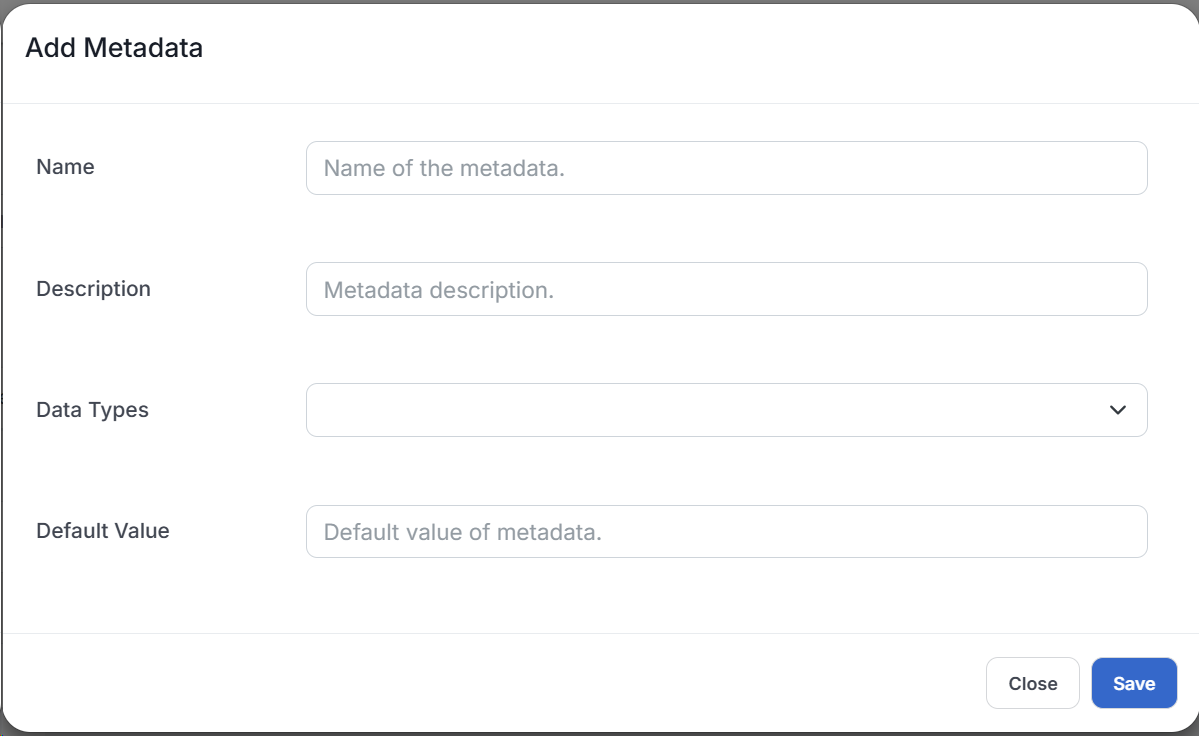Image resolution: width=1199 pixels, height=736 pixels.
Task: Click the Add Metadata dialog title
Action: point(115,47)
